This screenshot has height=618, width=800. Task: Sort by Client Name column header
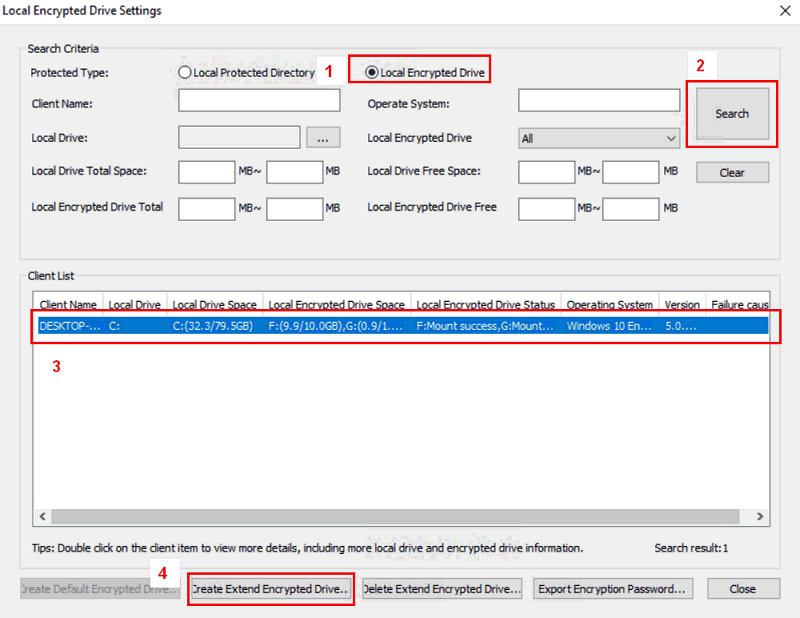coord(68,304)
